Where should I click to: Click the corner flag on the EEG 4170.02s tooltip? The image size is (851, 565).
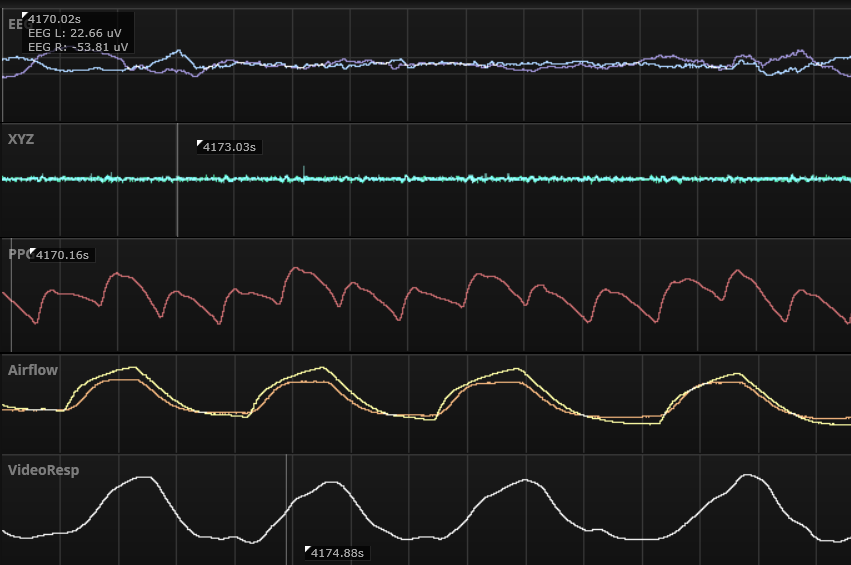click(25, 16)
